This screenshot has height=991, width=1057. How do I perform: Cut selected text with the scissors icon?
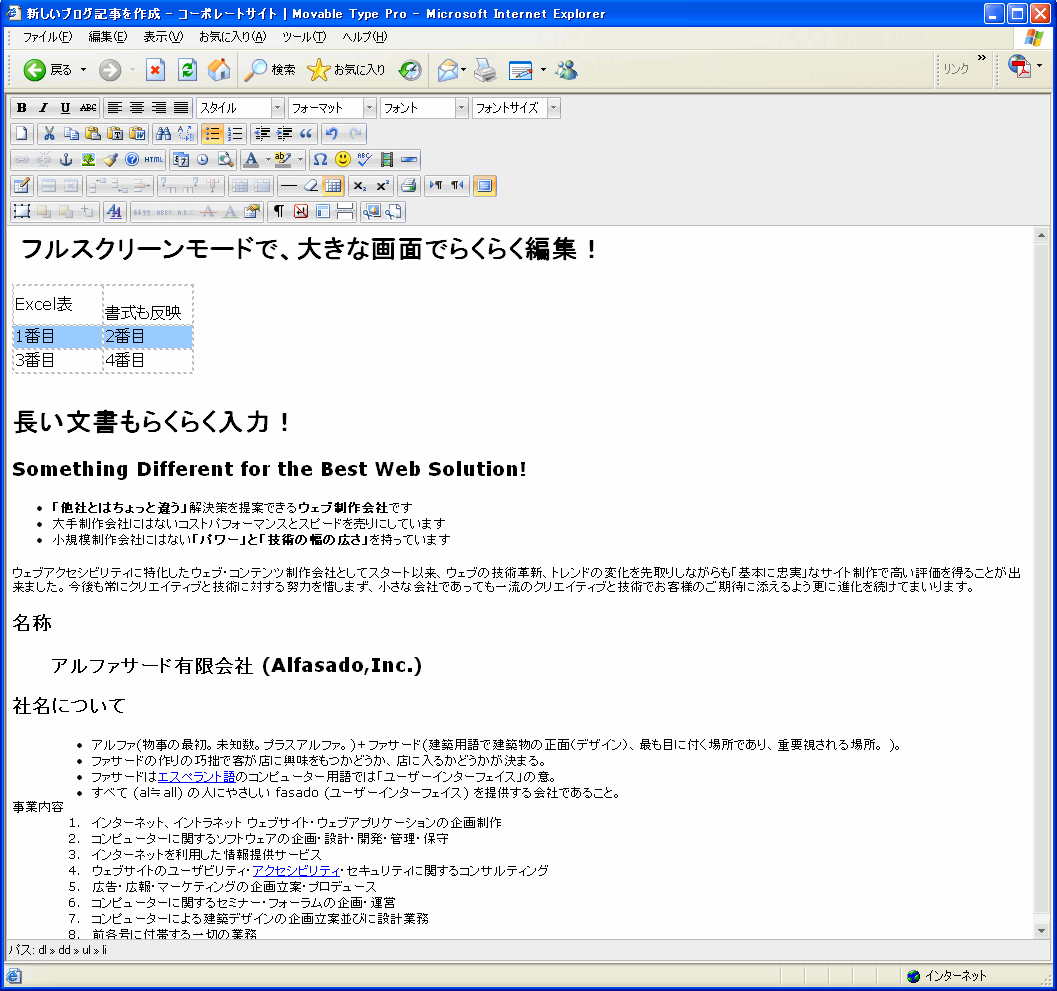pos(49,133)
